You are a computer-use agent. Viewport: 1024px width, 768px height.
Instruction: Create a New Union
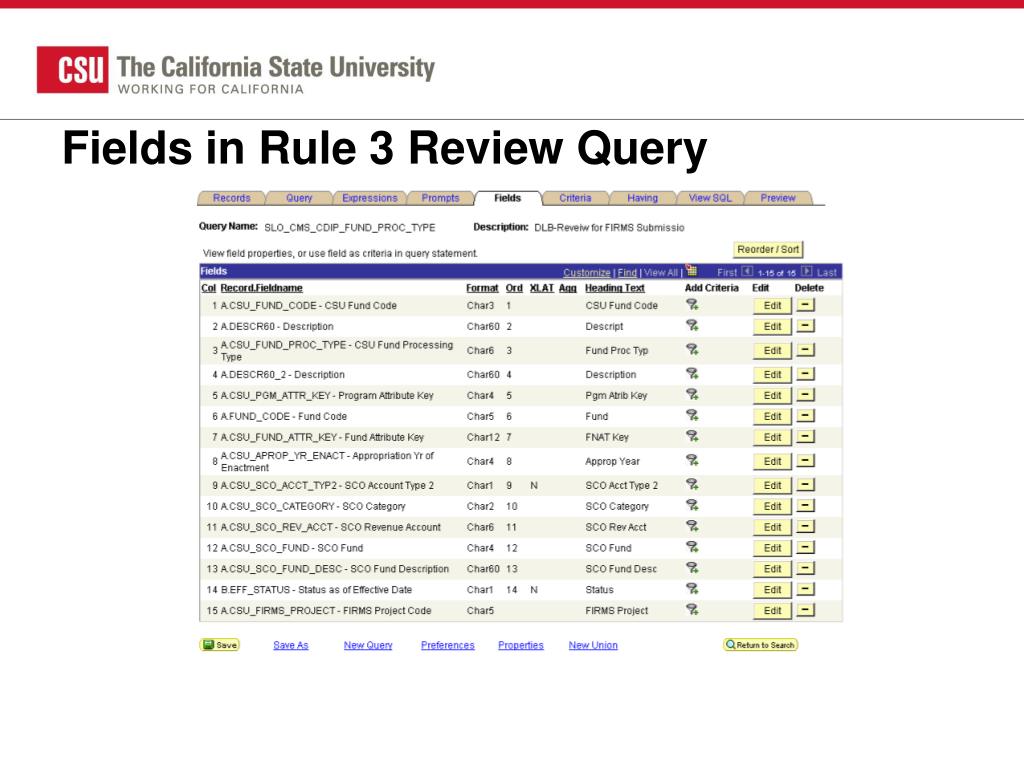pos(593,645)
